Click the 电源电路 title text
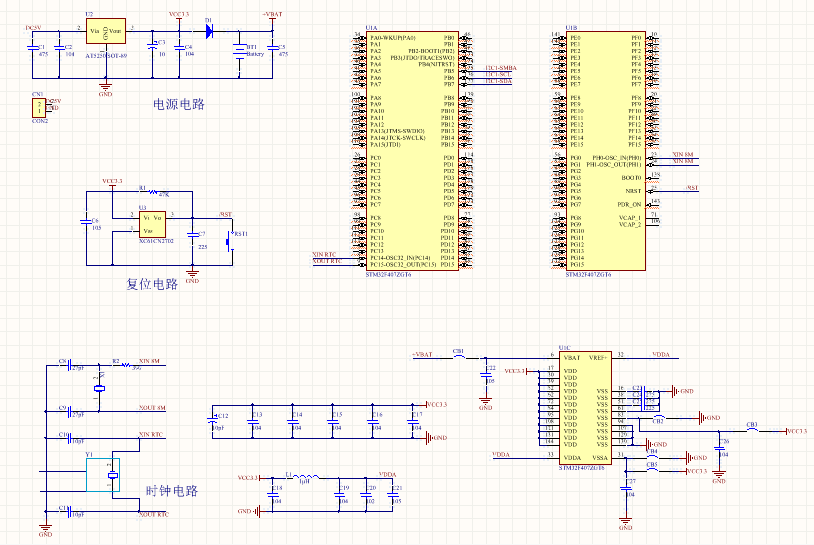The width and height of the screenshot is (814, 545). [178, 103]
